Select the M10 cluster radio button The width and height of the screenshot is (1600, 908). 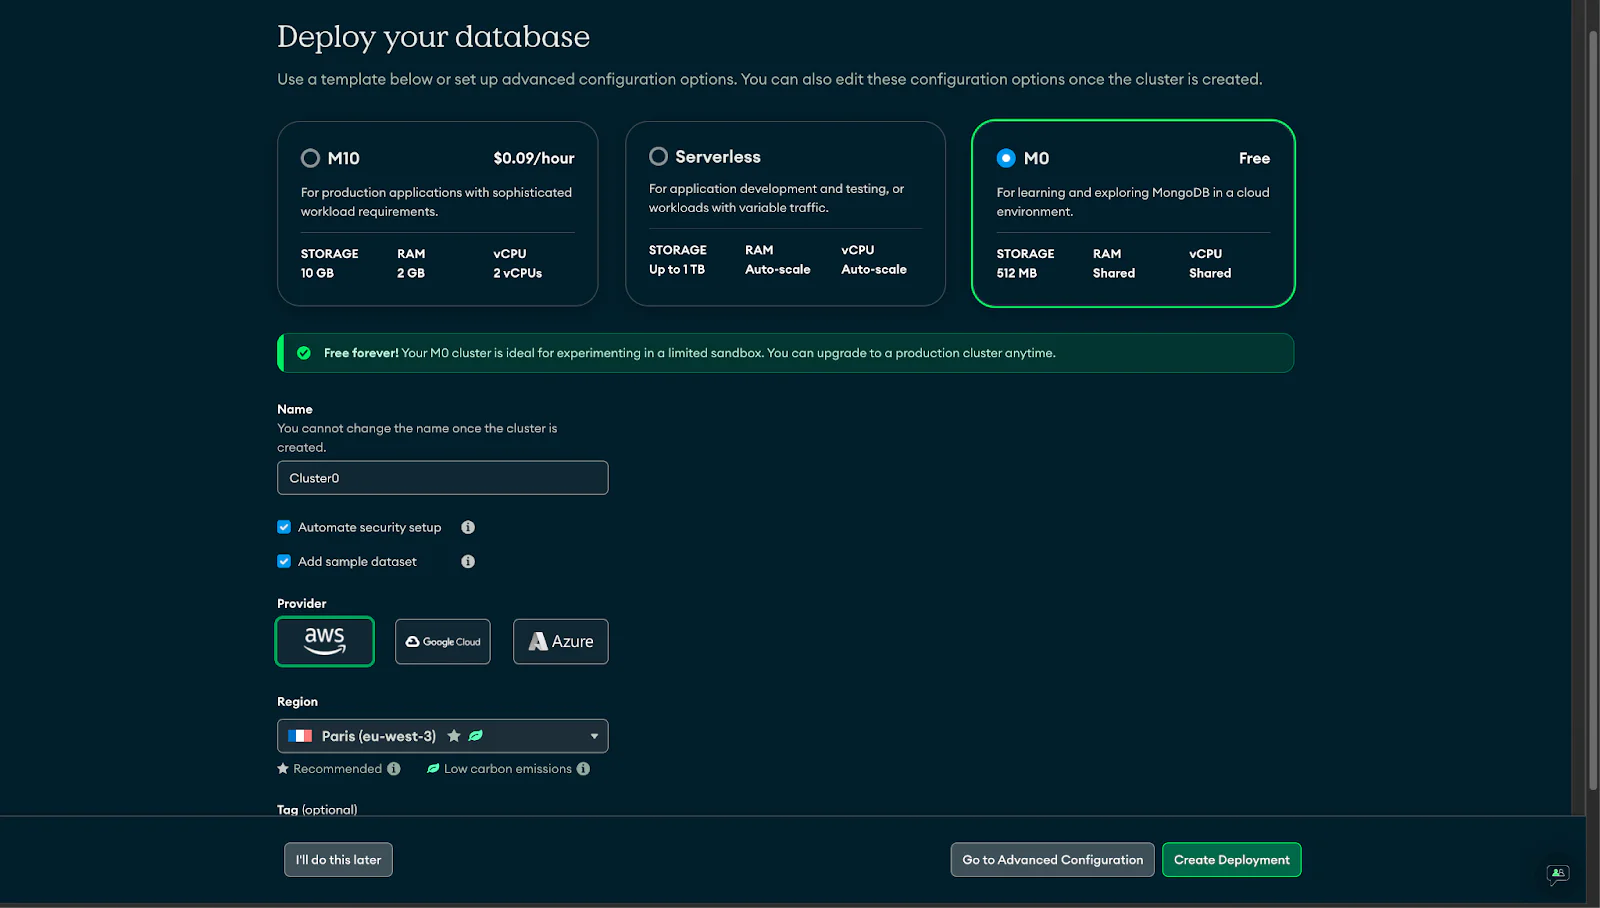pyautogui.click(x=310, y=158)
